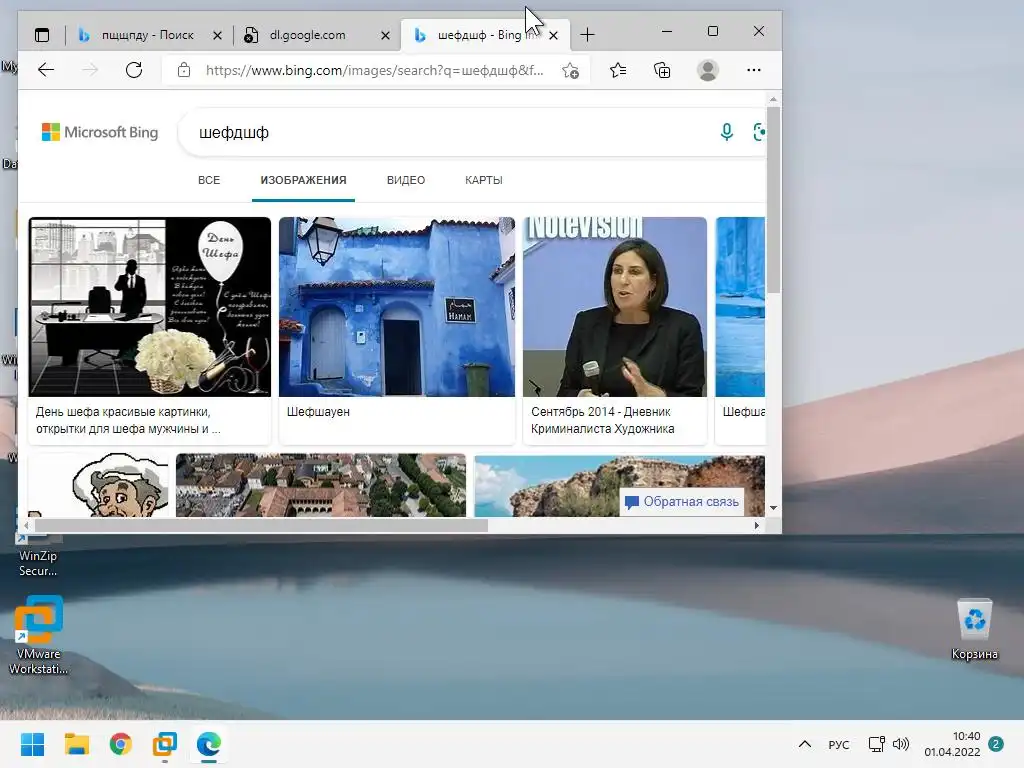Viewport: 1024px width, 768px height.
Task: Open Edge Settings and more menu
Action: [754, 70]
